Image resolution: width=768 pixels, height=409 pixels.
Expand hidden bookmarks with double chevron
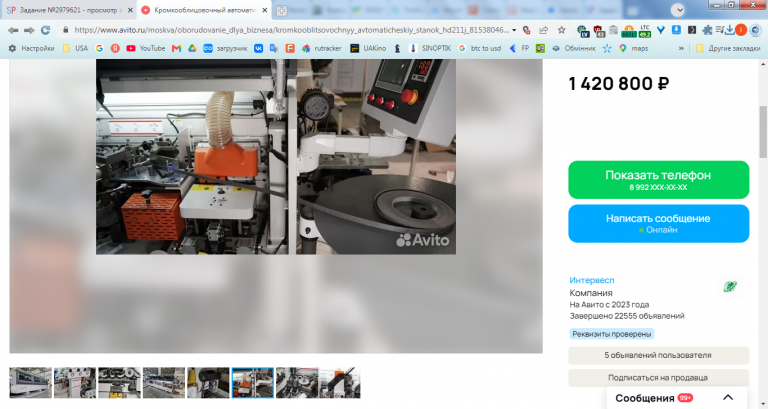click(681, 48)
